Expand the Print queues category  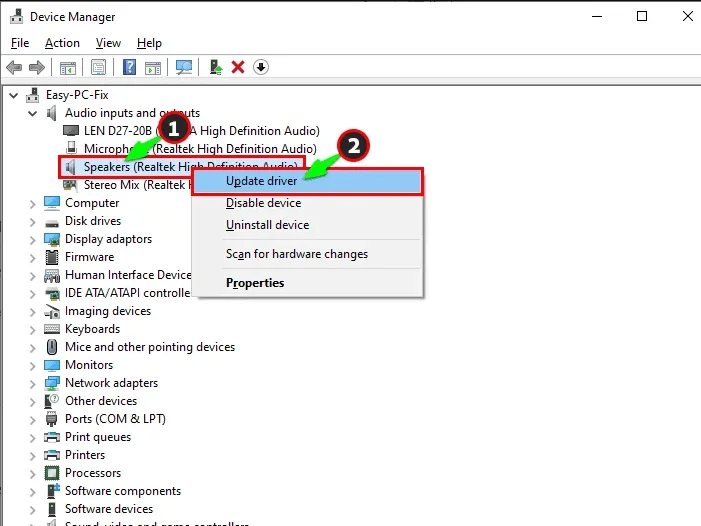33,438
